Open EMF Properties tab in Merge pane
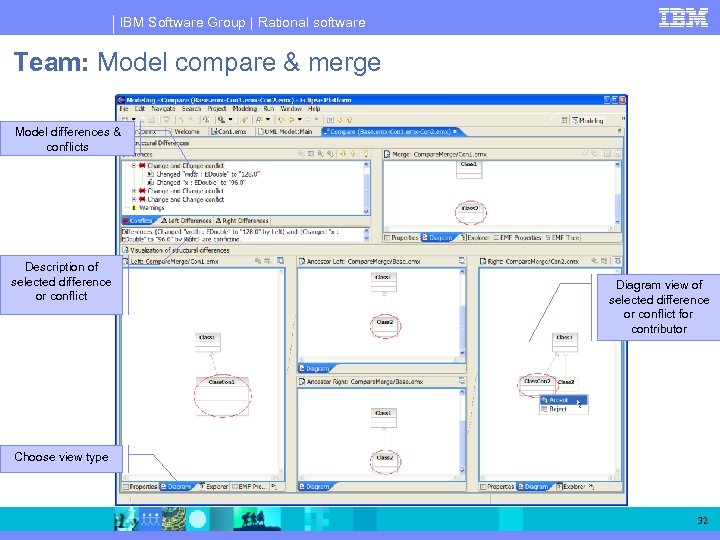Image resolution: width=720 pixels, height=540 pixels. (517, 238)
